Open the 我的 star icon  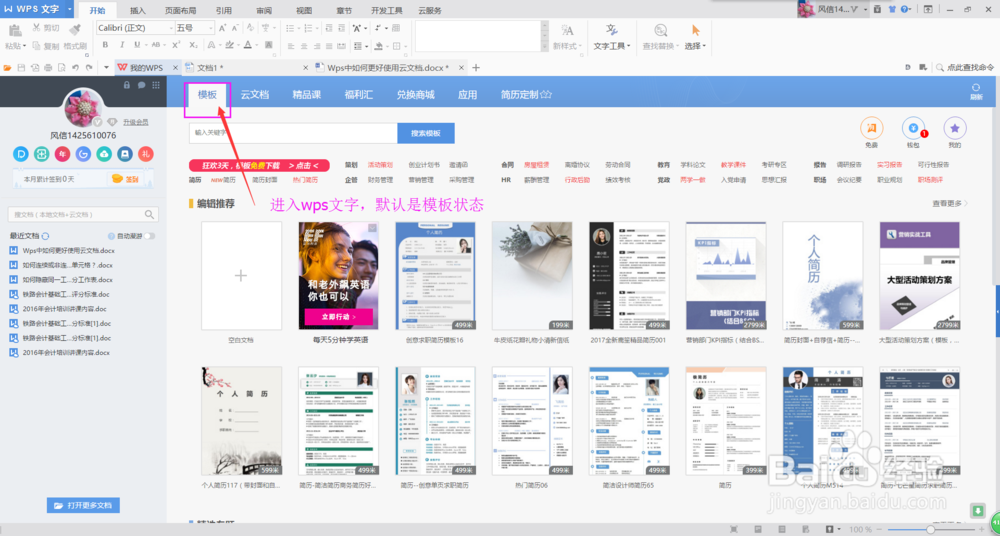(955, 128)
